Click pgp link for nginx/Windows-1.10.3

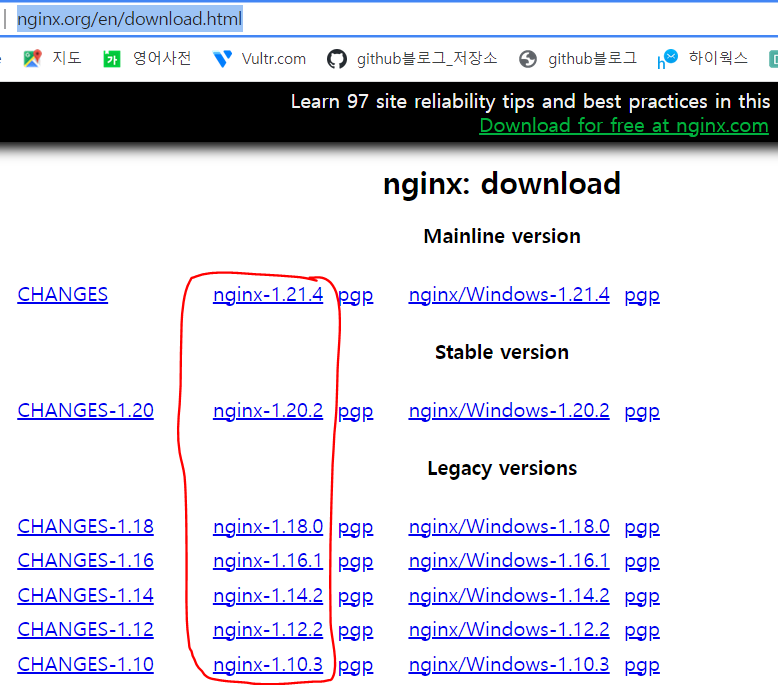pos(642,665)
